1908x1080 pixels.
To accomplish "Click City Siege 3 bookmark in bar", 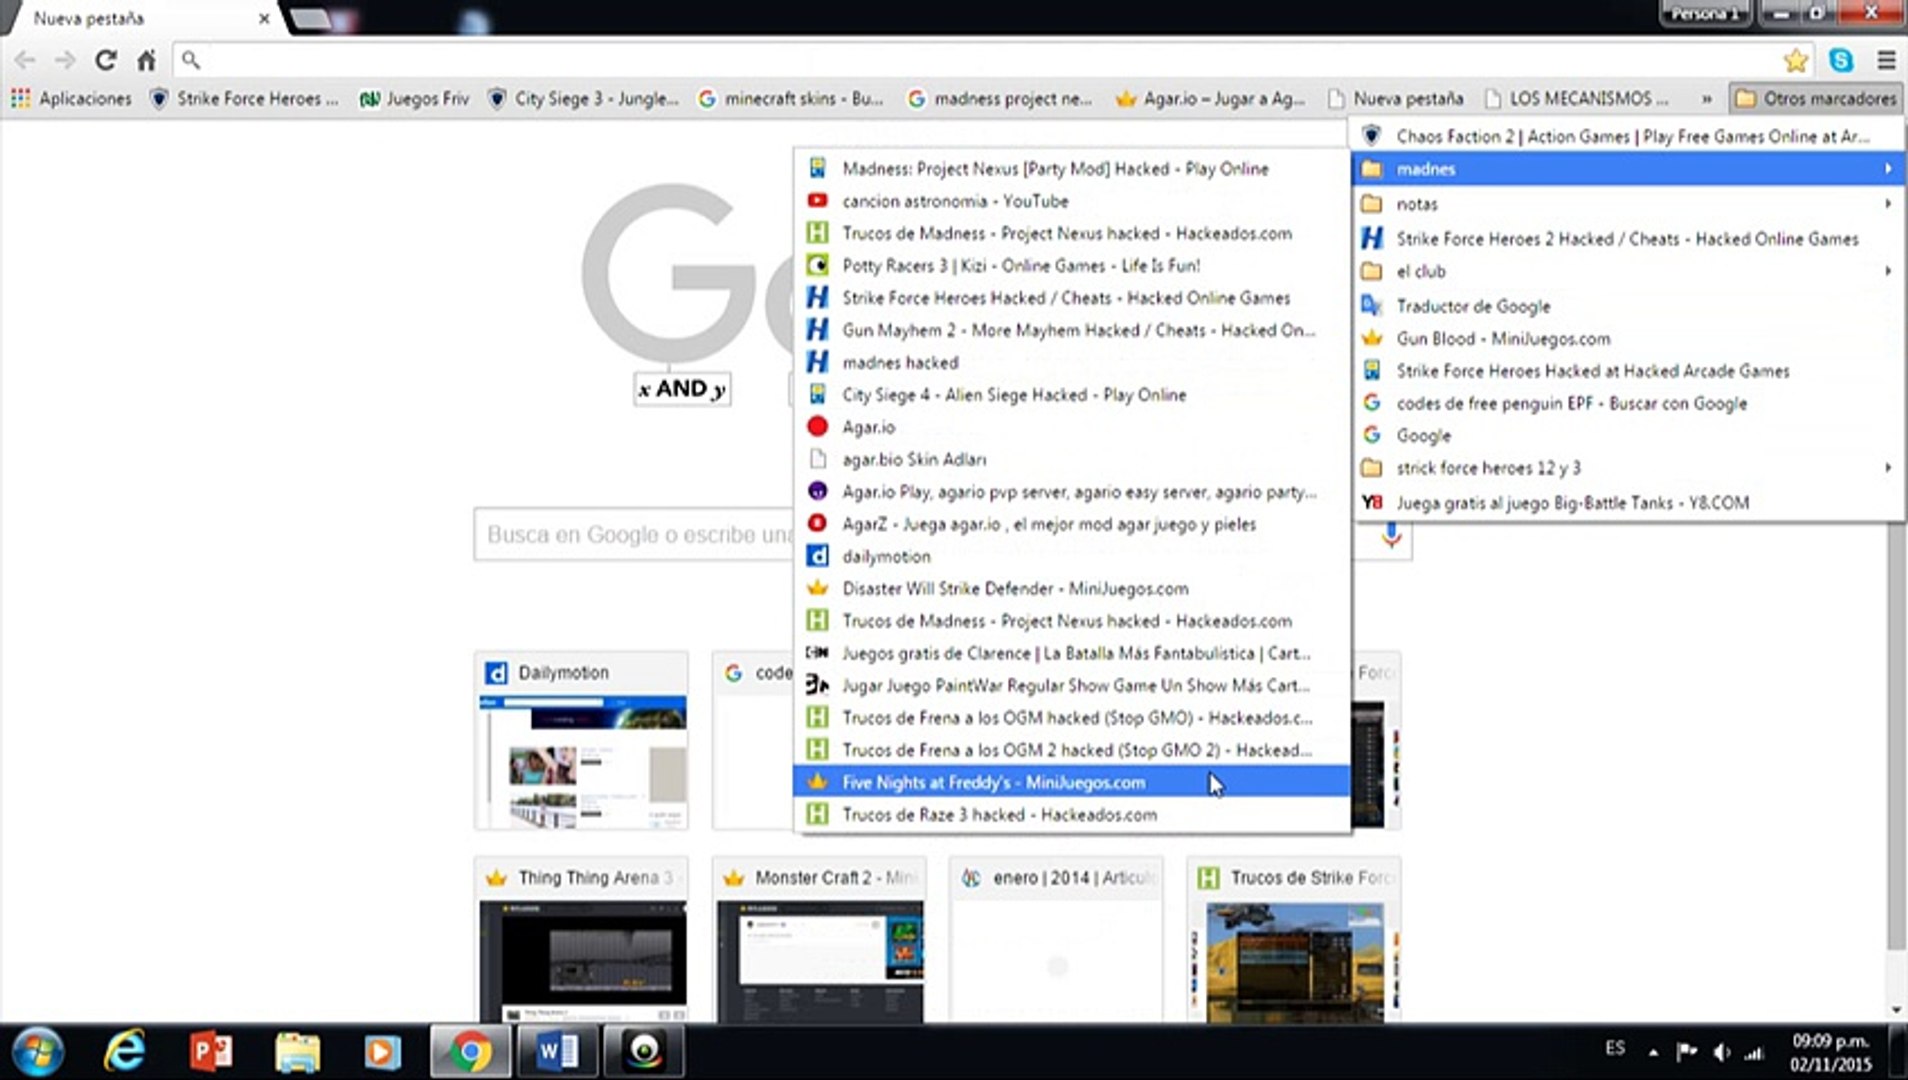I will [x=583, y=99].
